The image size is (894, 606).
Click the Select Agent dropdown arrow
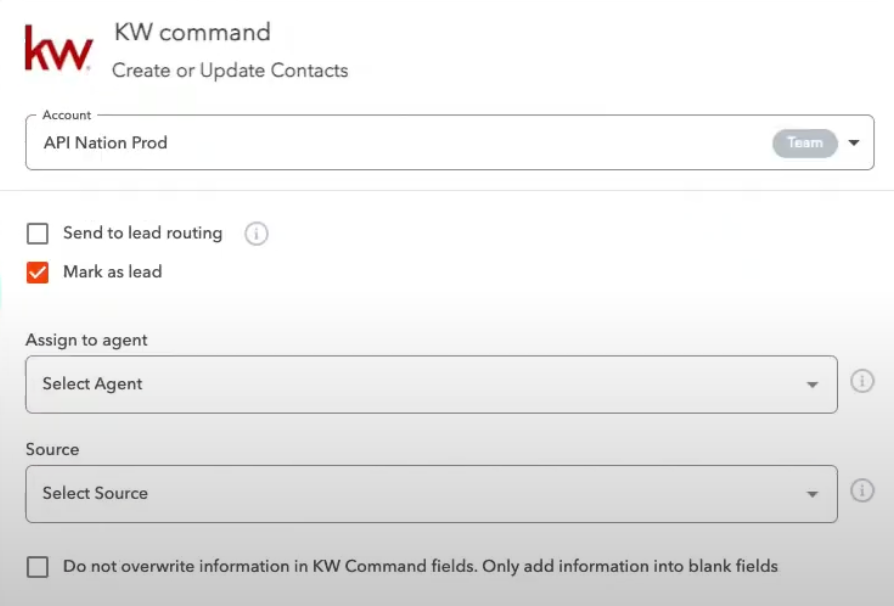(813, 385)
